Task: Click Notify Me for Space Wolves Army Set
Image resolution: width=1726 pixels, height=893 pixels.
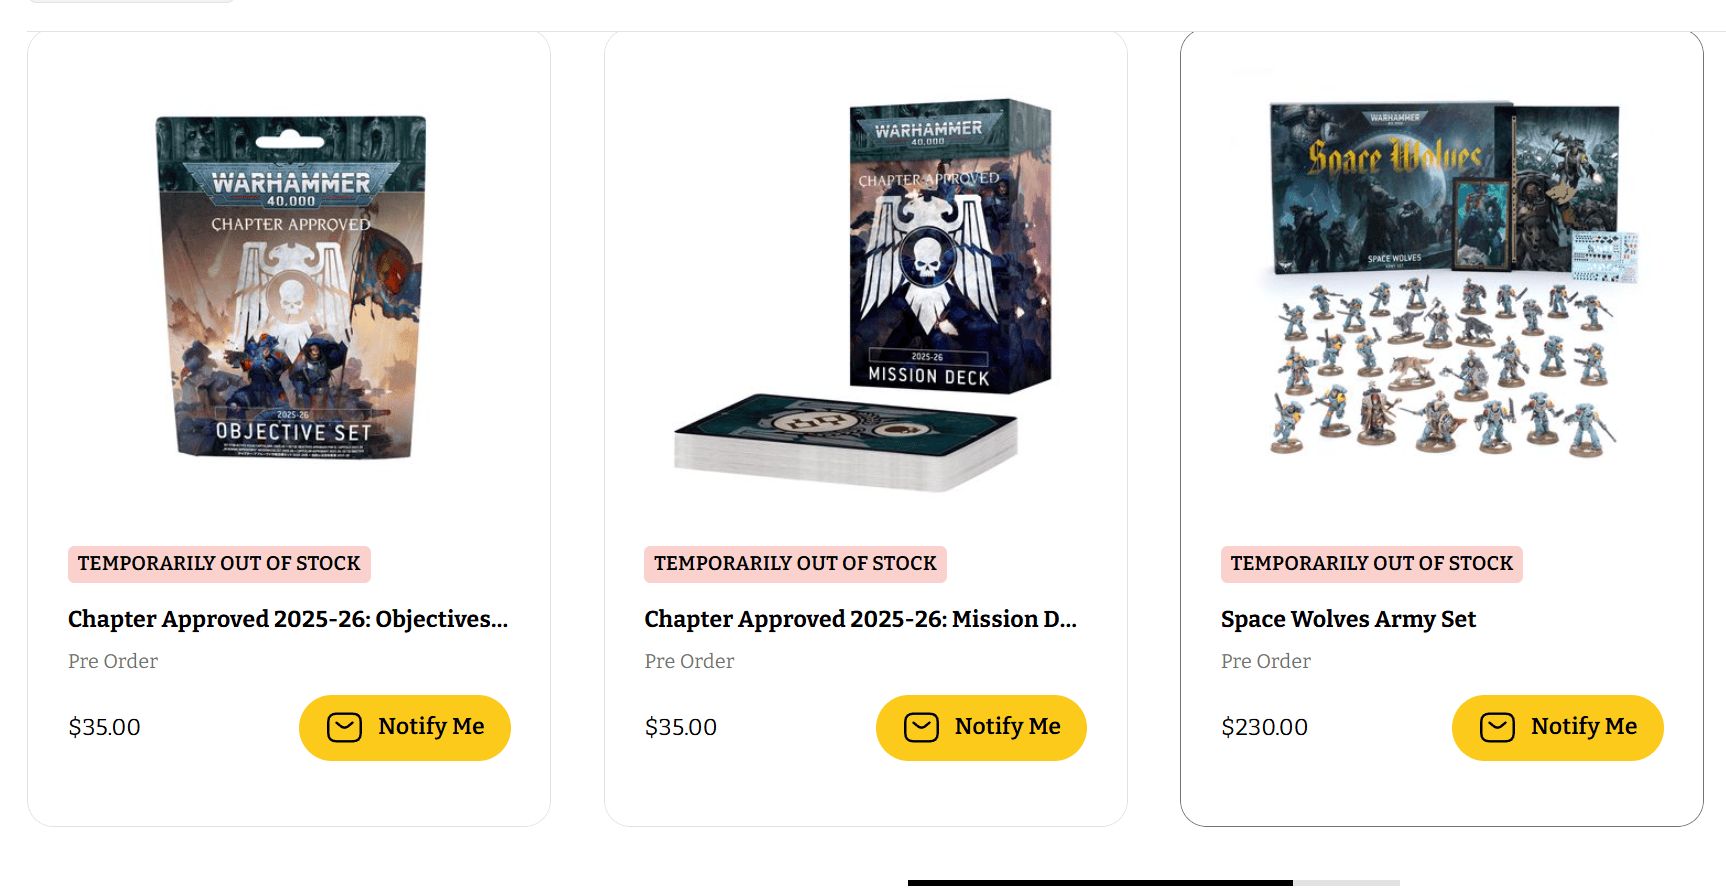Action: pyautogui.click(x=1557, y=727)
